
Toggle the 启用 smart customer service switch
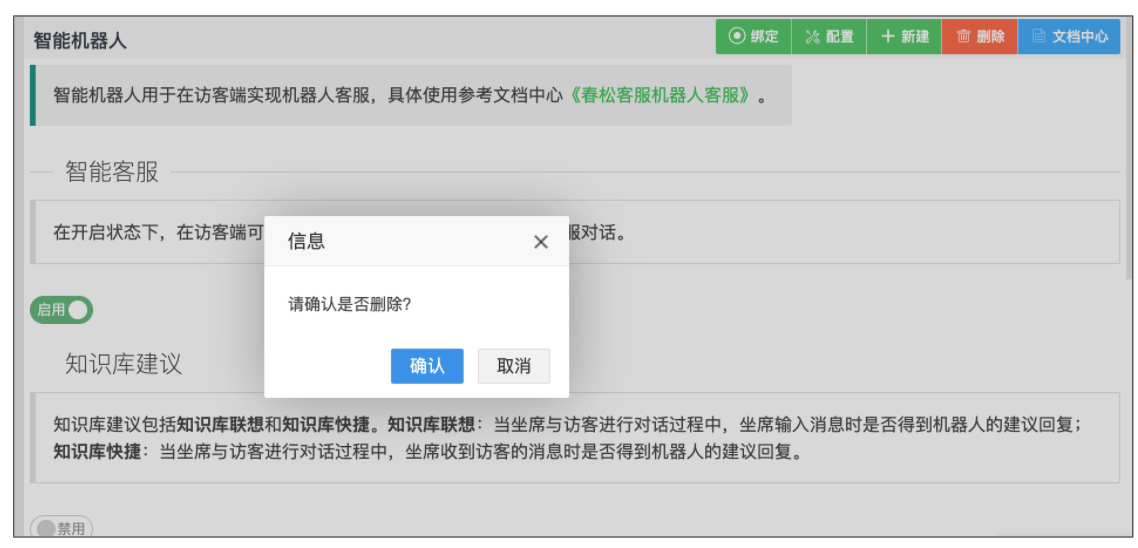62,310
